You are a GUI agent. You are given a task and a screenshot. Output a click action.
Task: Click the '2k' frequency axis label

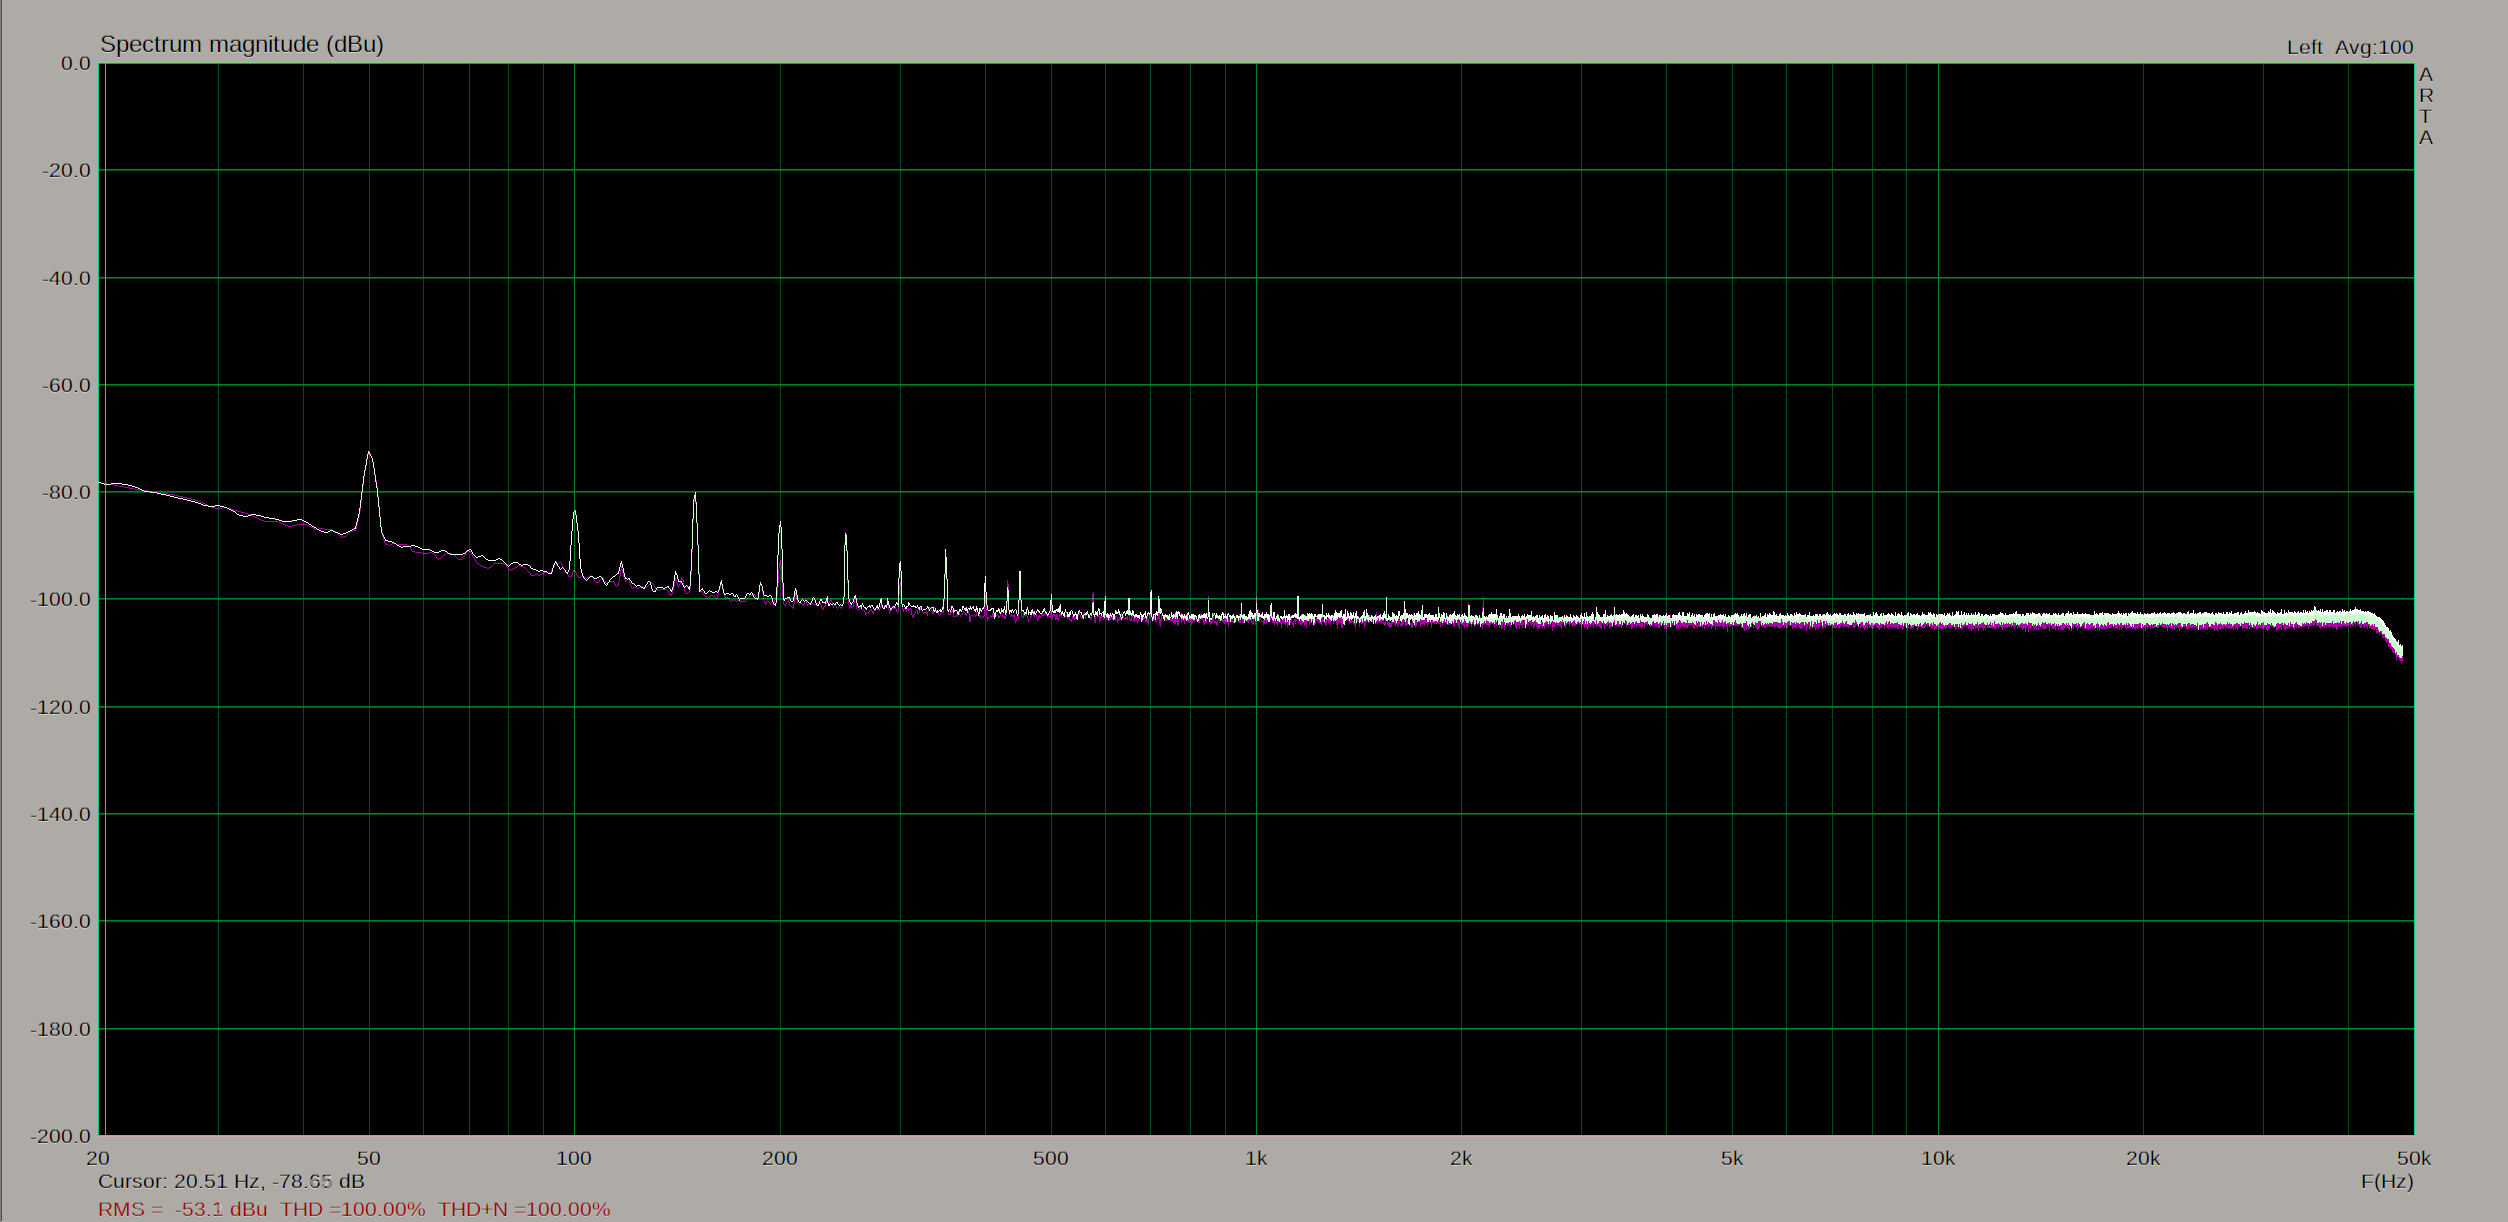[1461, 1158]
